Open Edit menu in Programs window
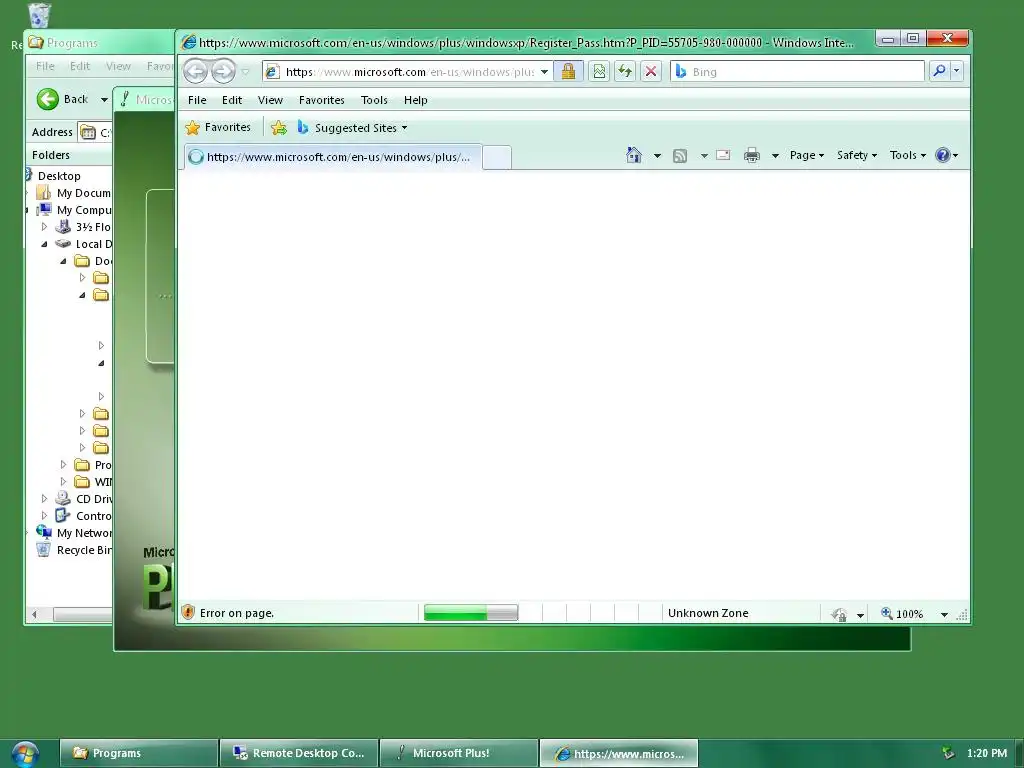Image resolution: width=1024 pixels, height=768 pixels. 80,66
